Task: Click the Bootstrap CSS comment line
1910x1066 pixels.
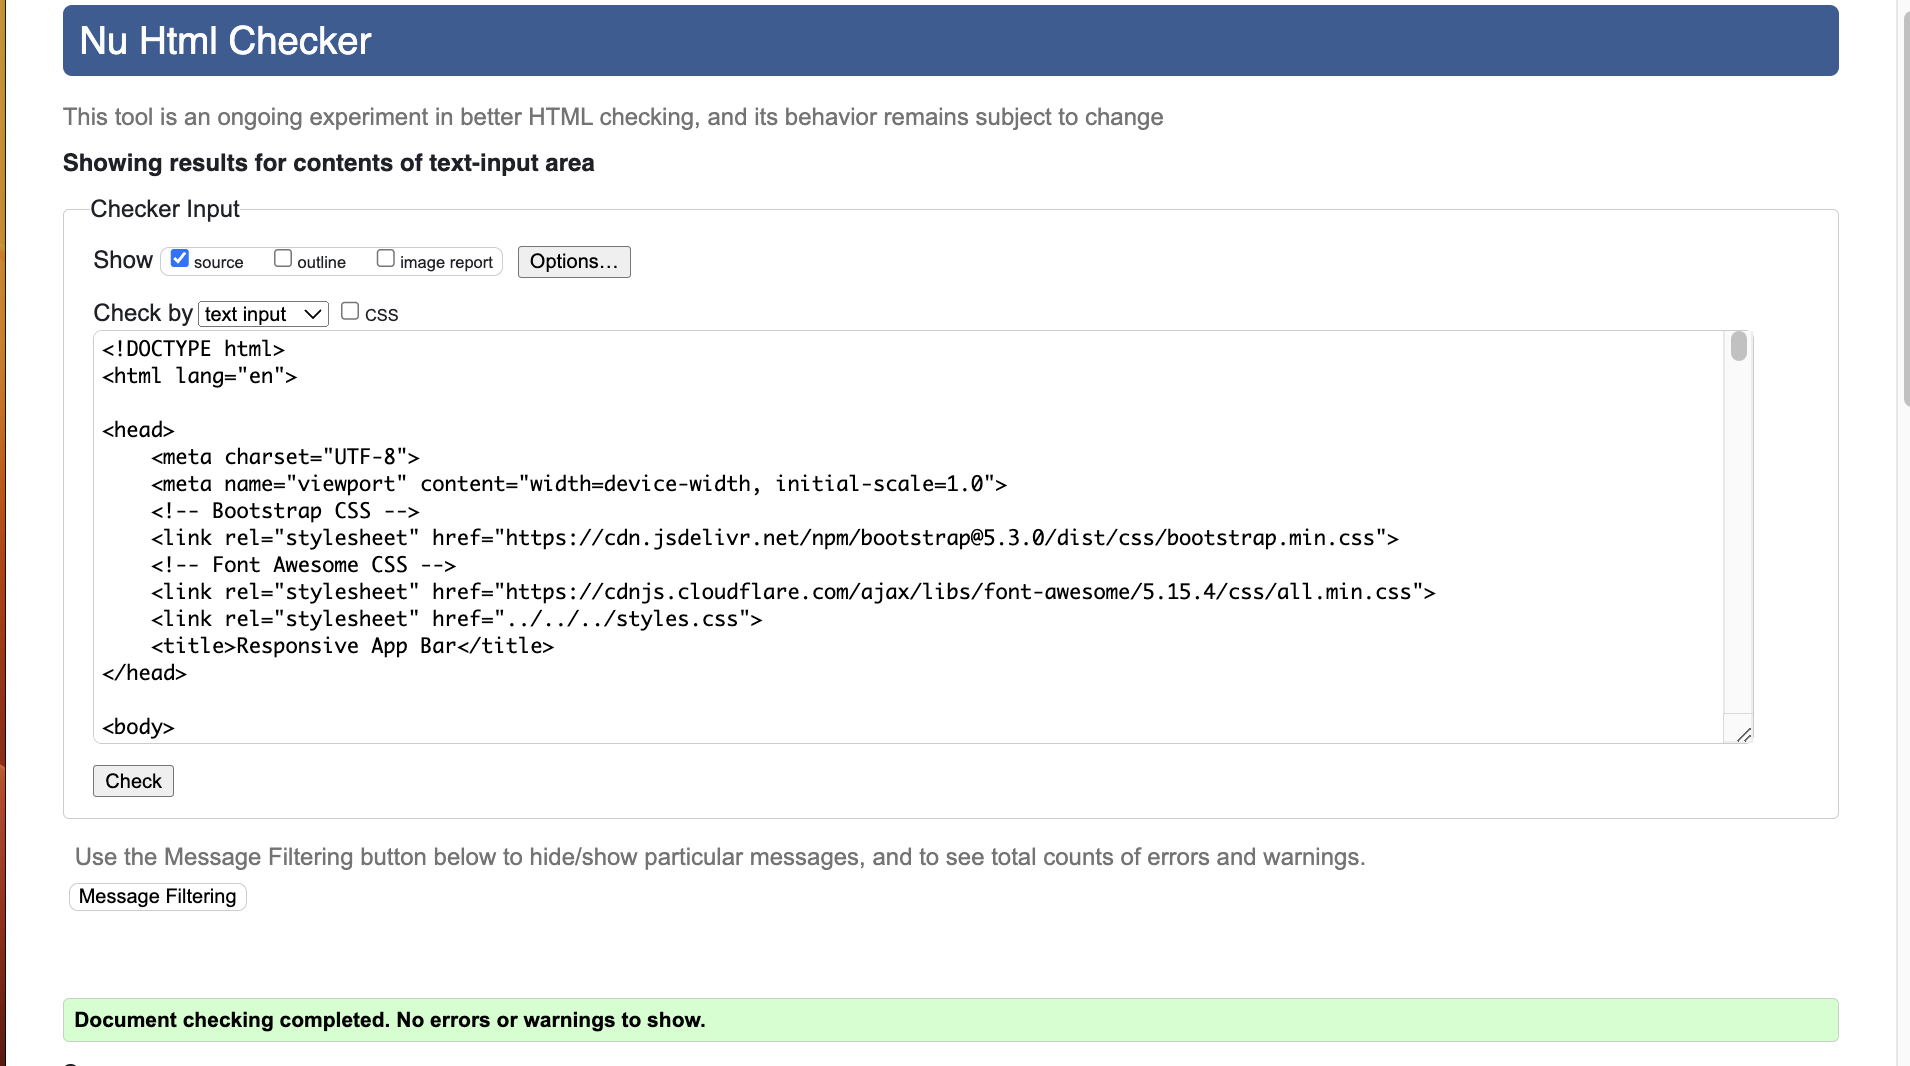Action: [x=285, y=511]
